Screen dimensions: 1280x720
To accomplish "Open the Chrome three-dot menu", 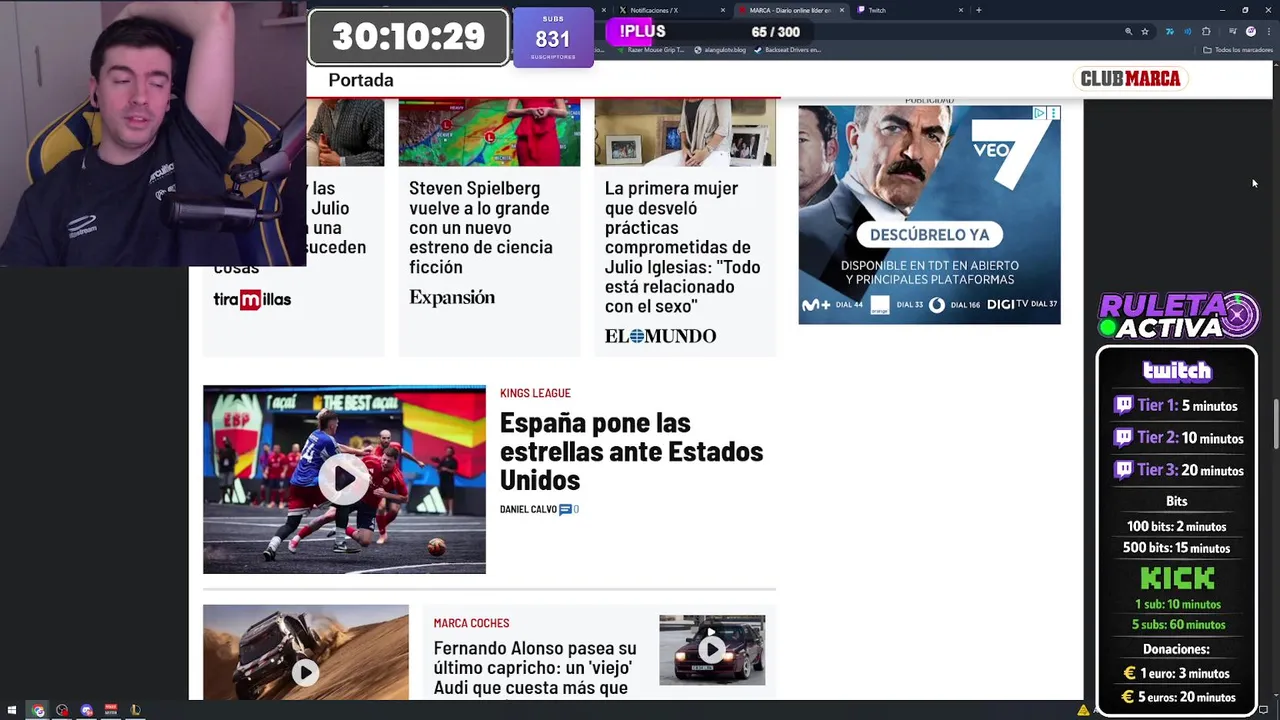I will 1269,32.
